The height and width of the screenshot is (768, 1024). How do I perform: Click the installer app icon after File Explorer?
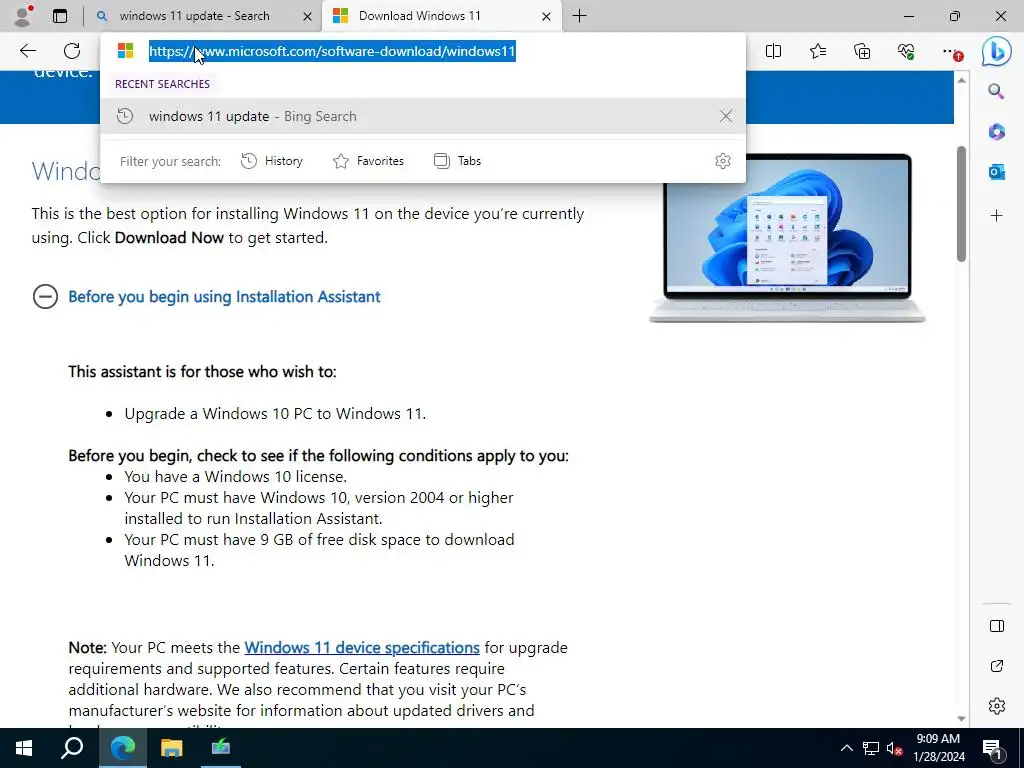[221, 748]
